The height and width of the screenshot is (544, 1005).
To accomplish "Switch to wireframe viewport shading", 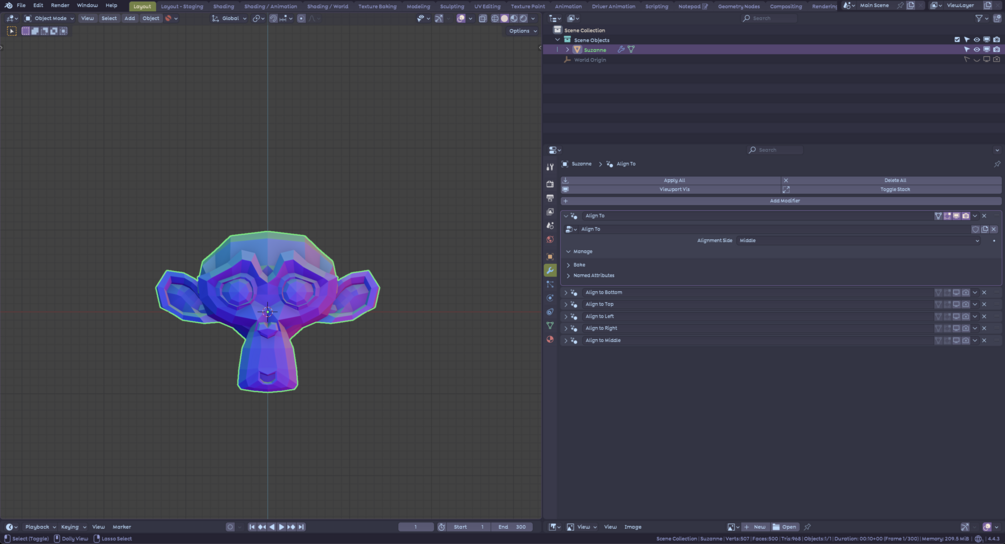I will pos(495,19).
